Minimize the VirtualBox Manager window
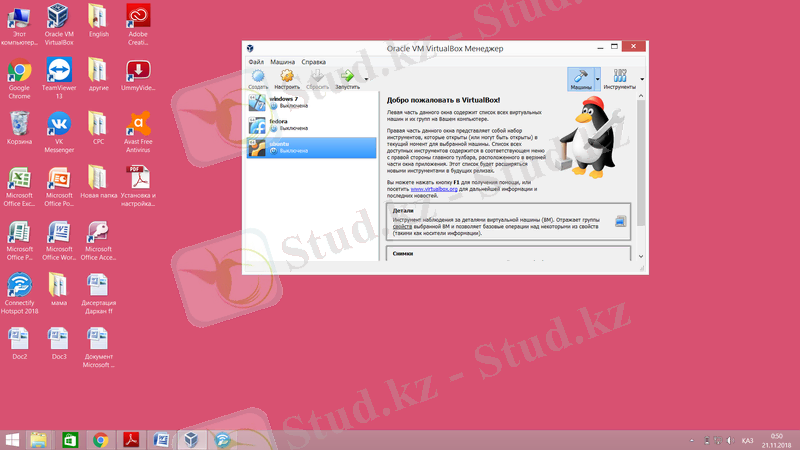This screenshot has width=800, height=450. click(x=600, y=47)
